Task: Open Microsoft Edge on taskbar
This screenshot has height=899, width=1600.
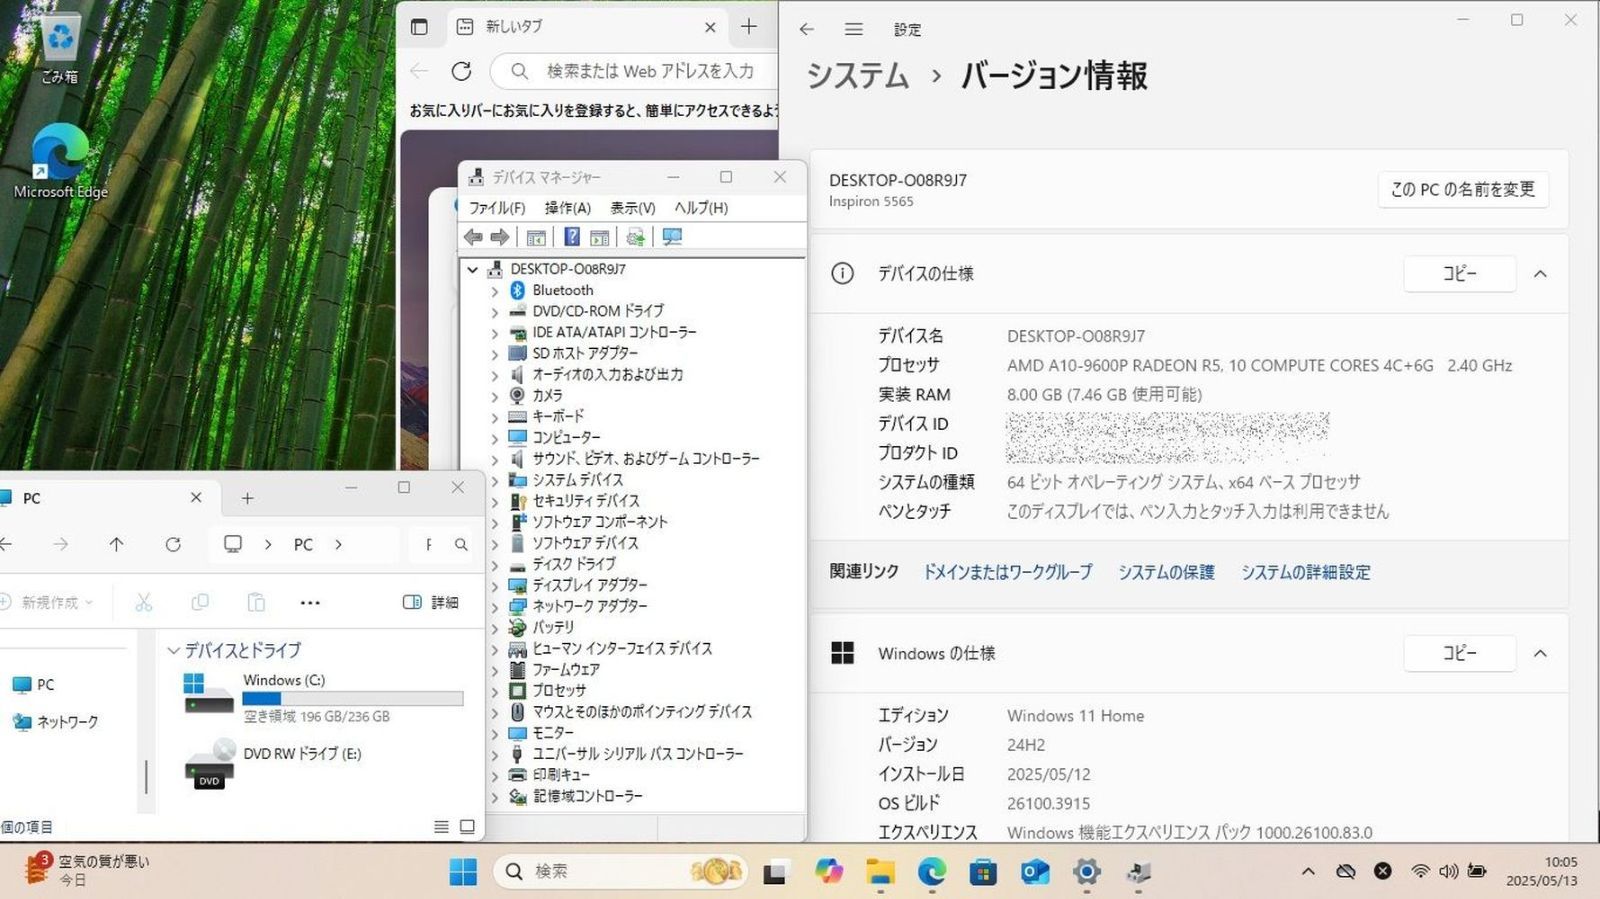Action: (x=932, y=872)
